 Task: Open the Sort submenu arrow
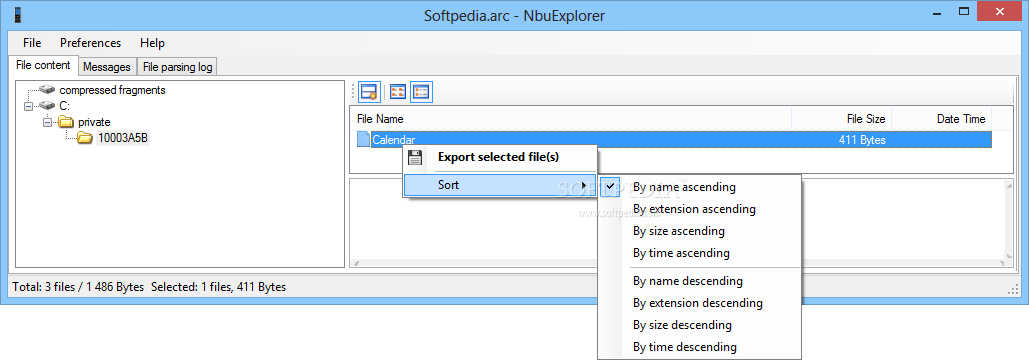584,185
